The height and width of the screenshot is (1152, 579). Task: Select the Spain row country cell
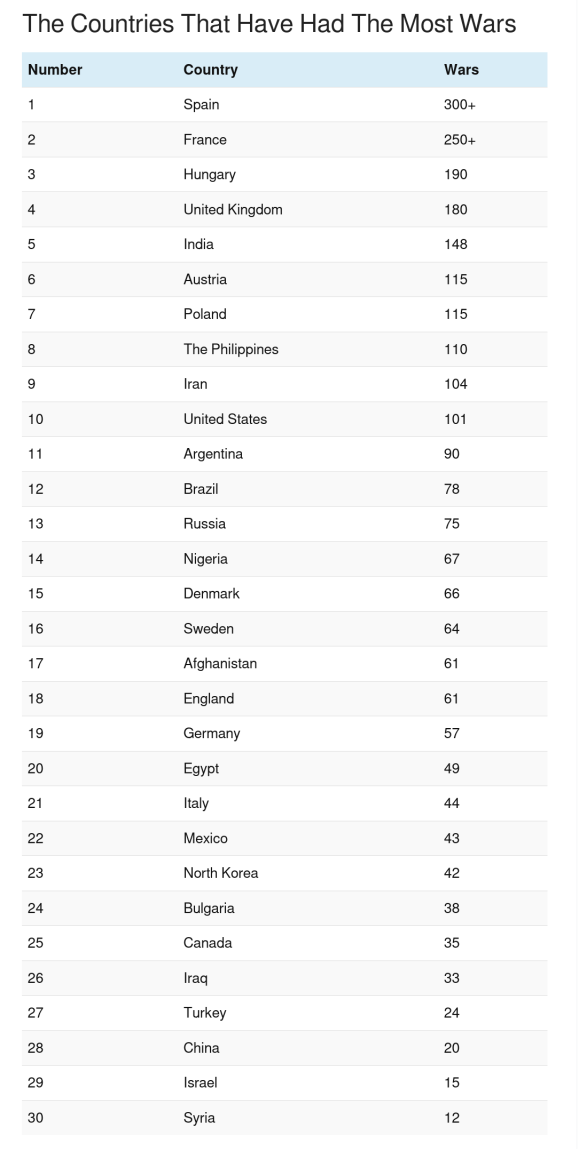pos(201,104)
